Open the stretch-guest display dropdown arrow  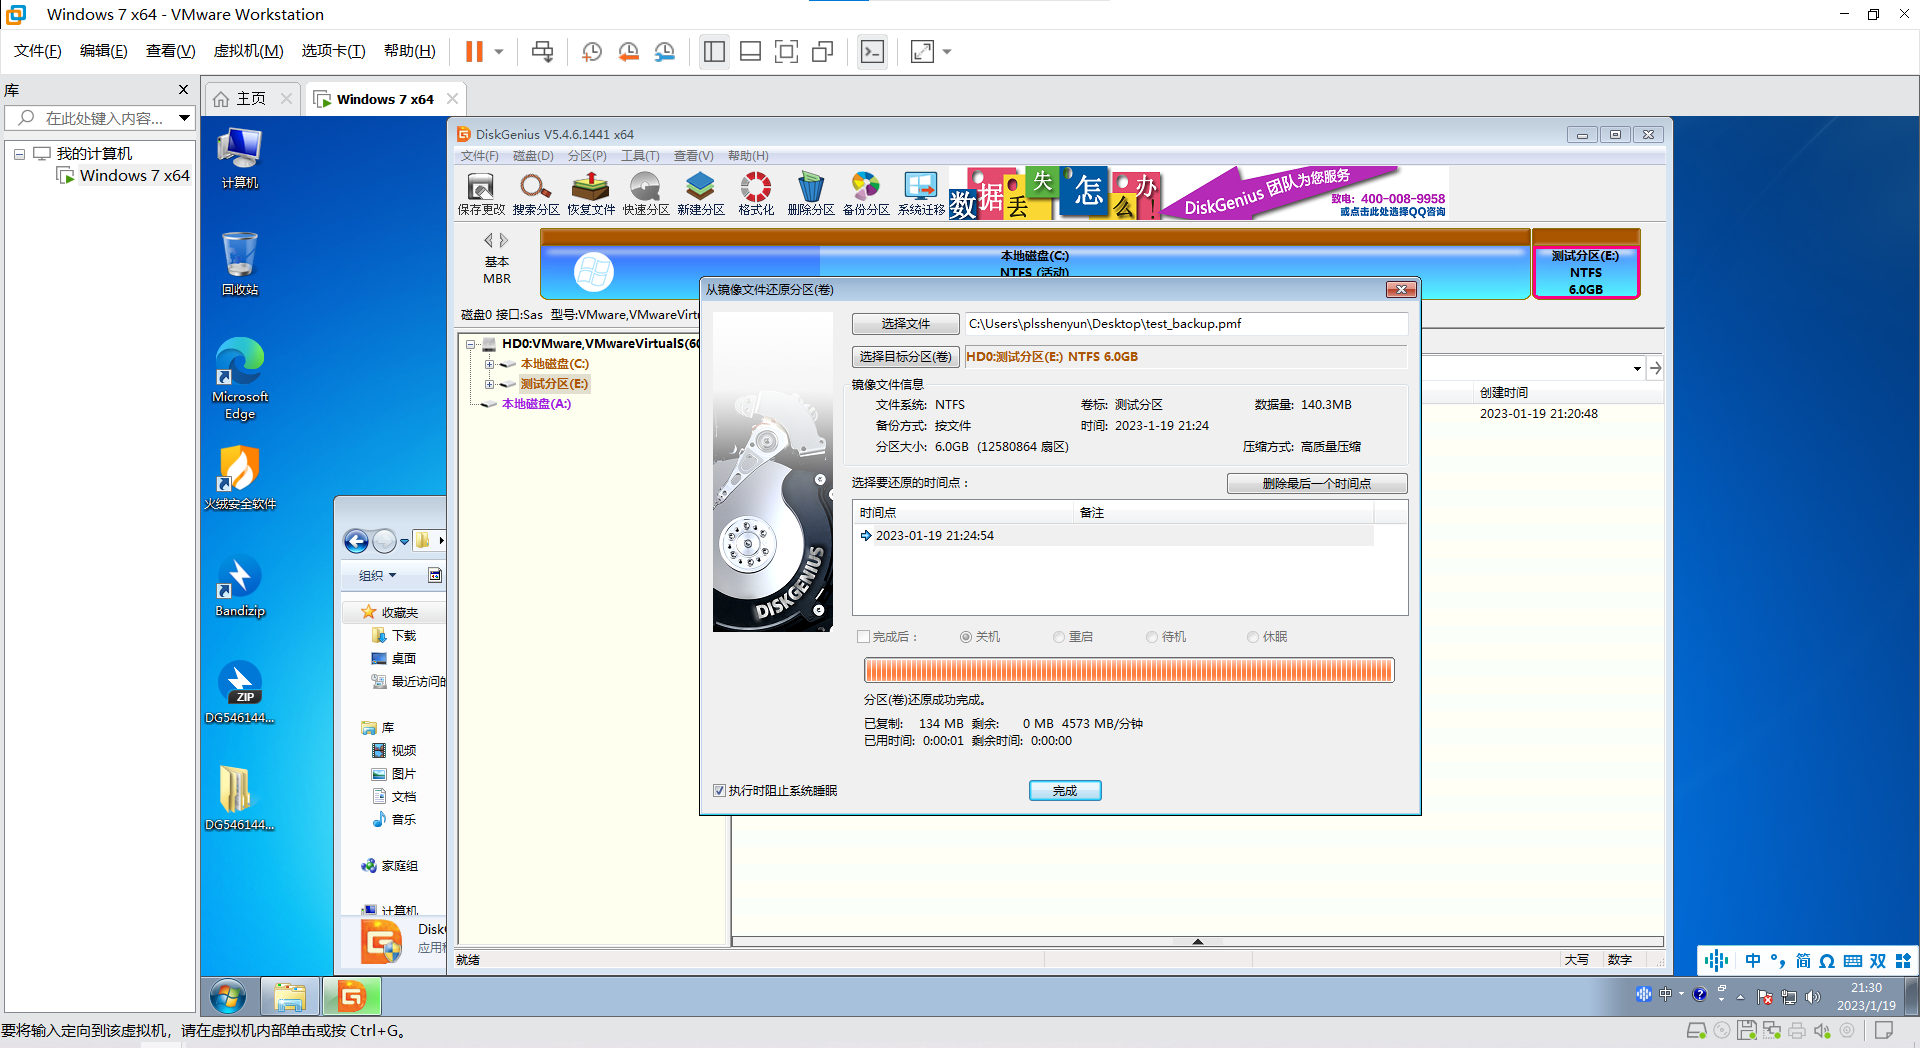947,51
